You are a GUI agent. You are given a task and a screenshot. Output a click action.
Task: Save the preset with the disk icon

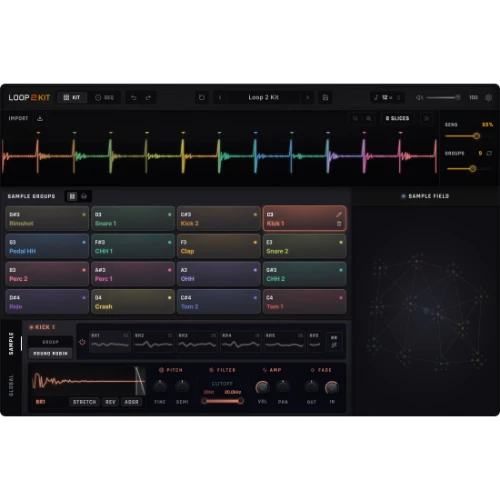coord(325,97)
